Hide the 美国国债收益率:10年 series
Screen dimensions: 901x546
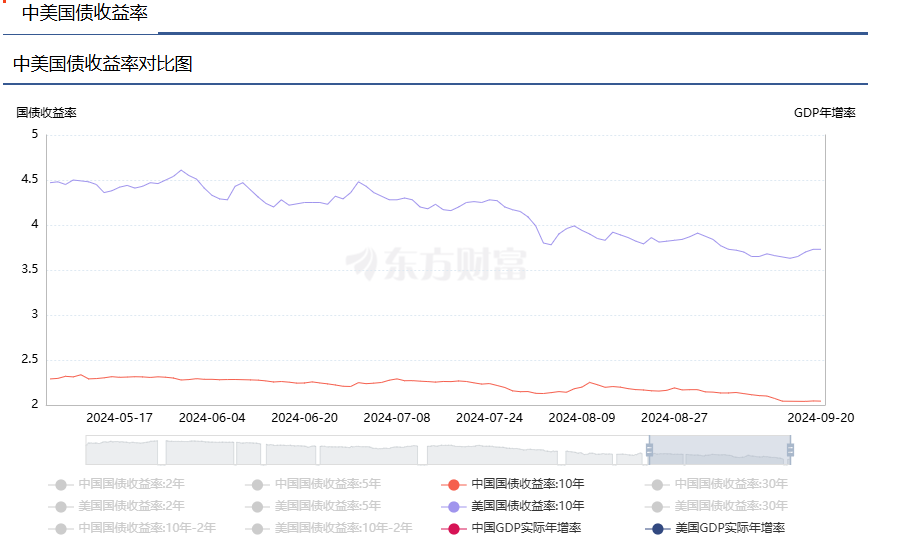[513, 506]
